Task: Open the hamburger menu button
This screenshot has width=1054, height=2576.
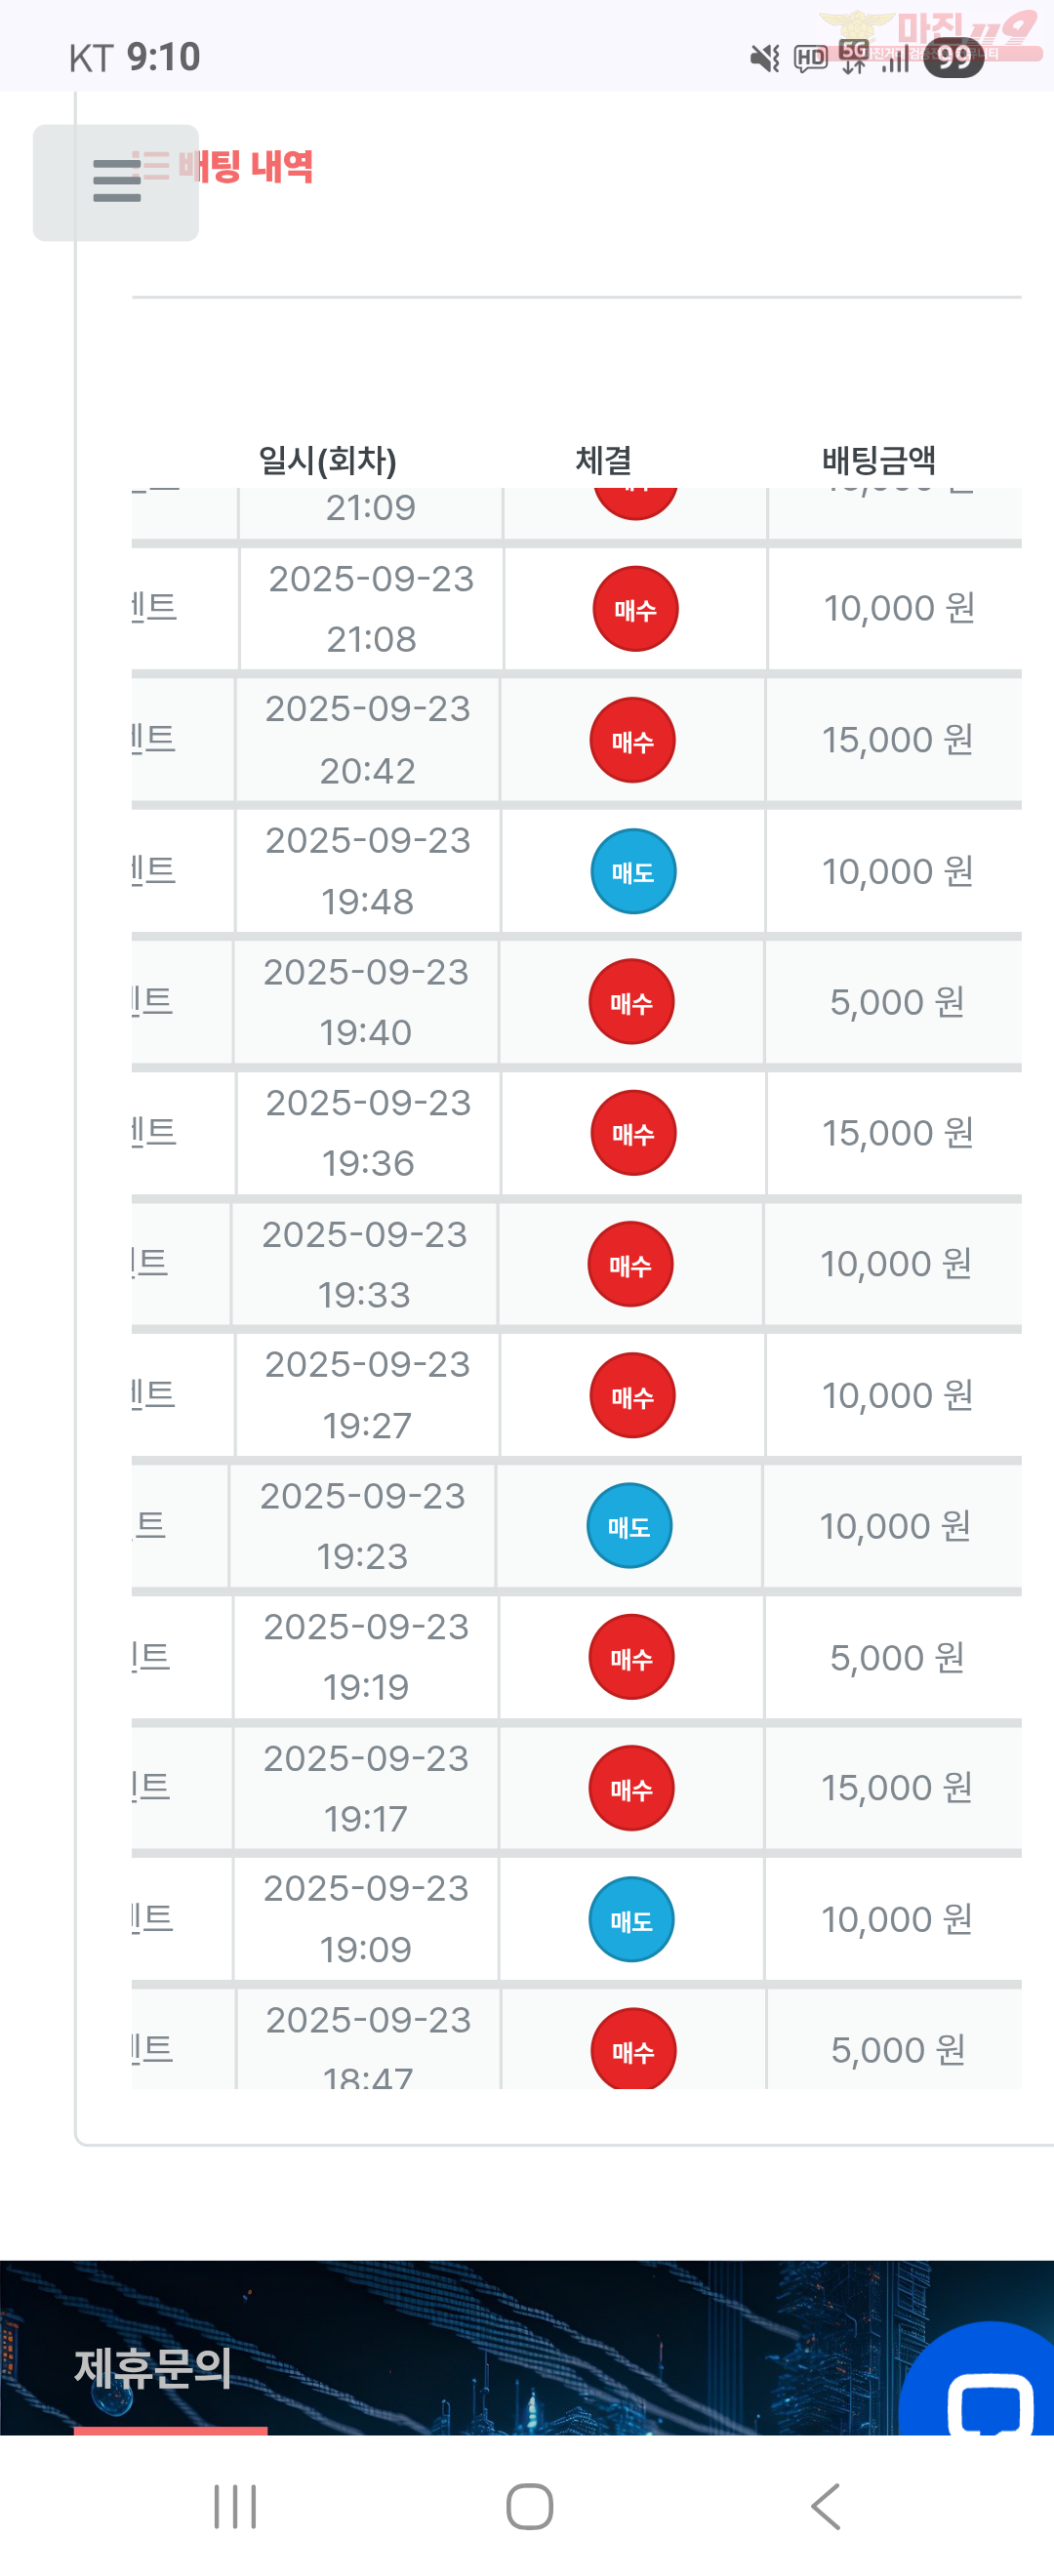Action: coord(116,182)
